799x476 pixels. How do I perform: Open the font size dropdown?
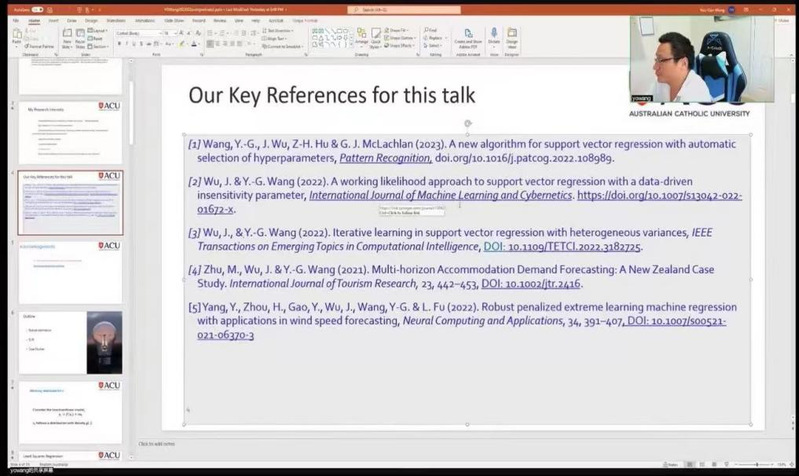pos(176,33)
